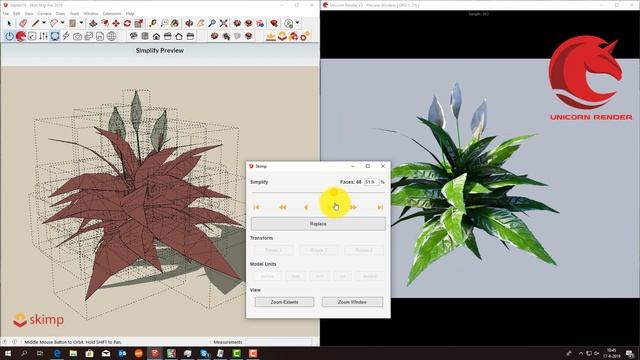Click the Measurements input box

tap(278, 342)
